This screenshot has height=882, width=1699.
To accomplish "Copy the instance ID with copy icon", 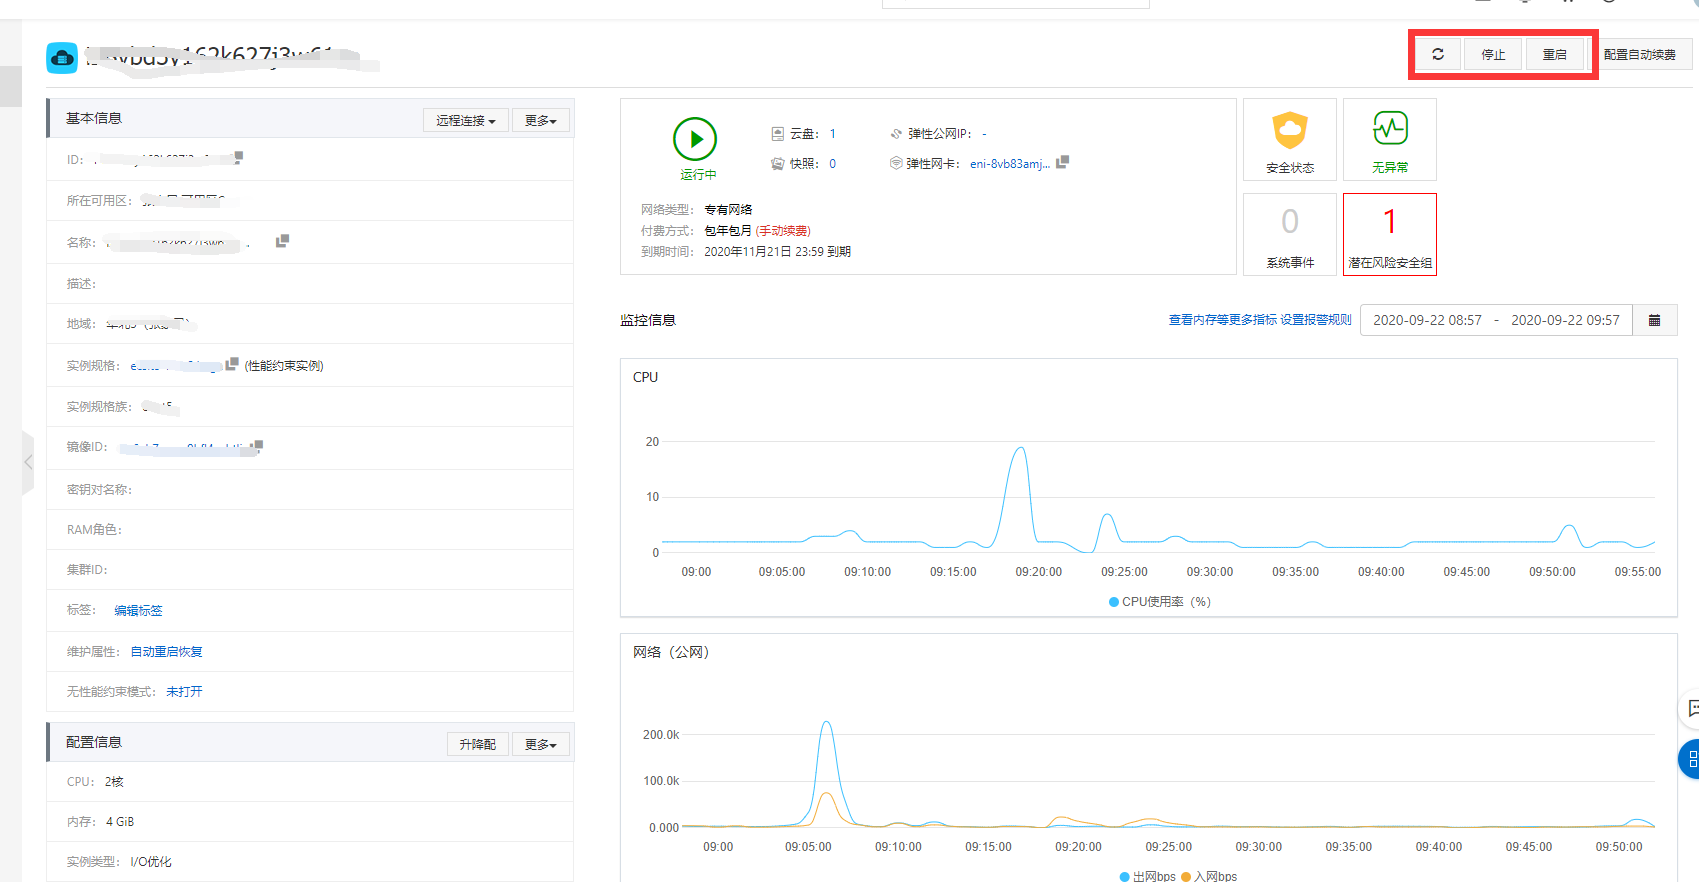I will (x=239, y=157).
